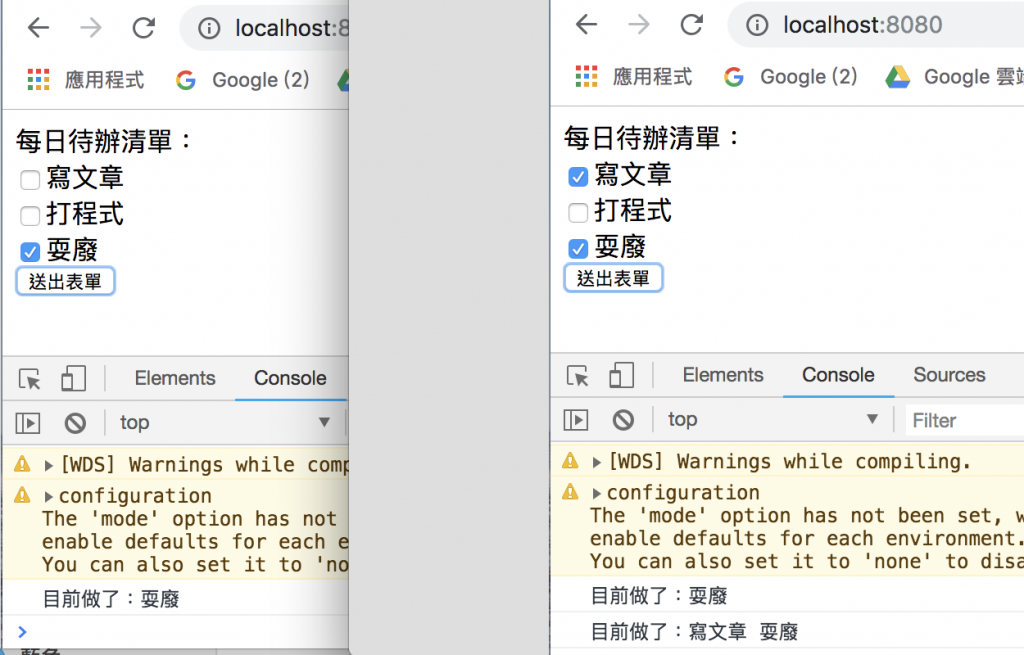Submit the form with 送出表單 in left window
Viewport: 1024px width, 655px height.
pyautogui.click(x=65, y=281)
